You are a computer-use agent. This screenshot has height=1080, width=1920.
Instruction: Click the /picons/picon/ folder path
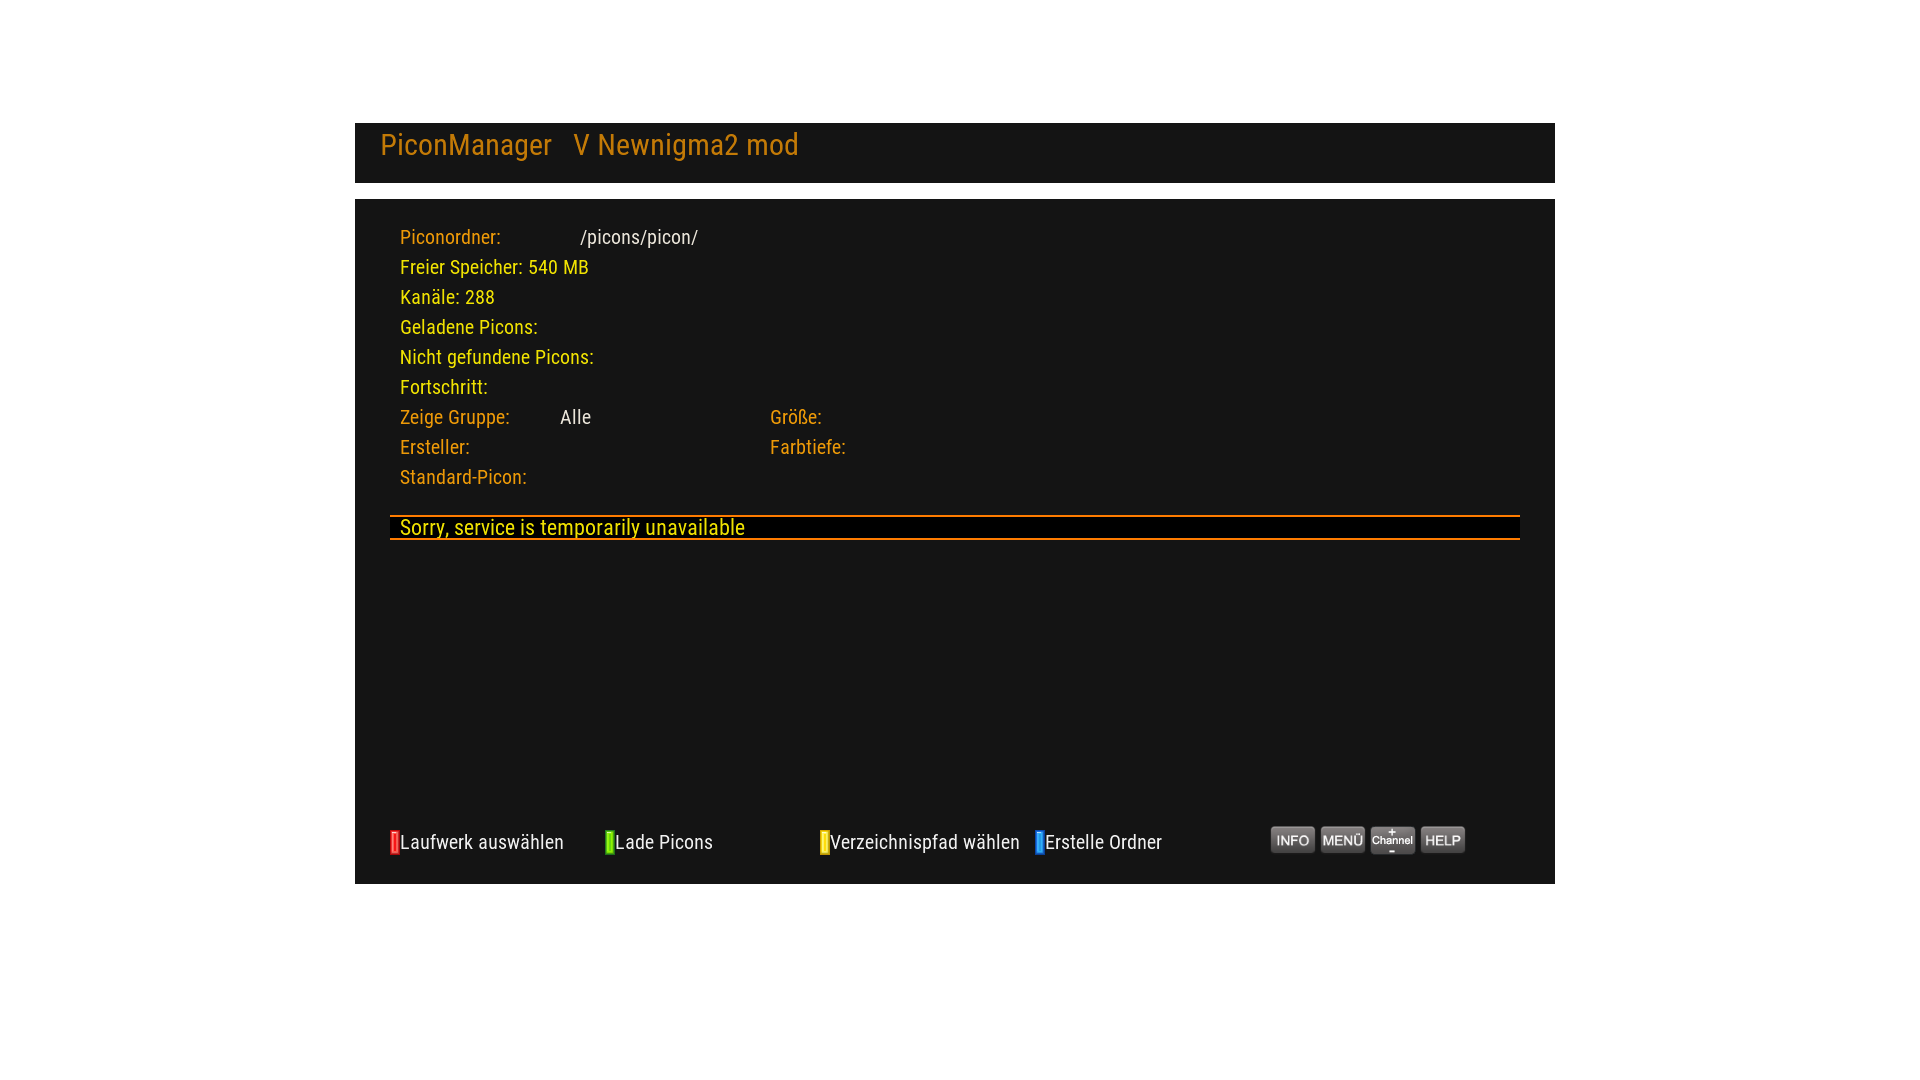pos(639,237)
